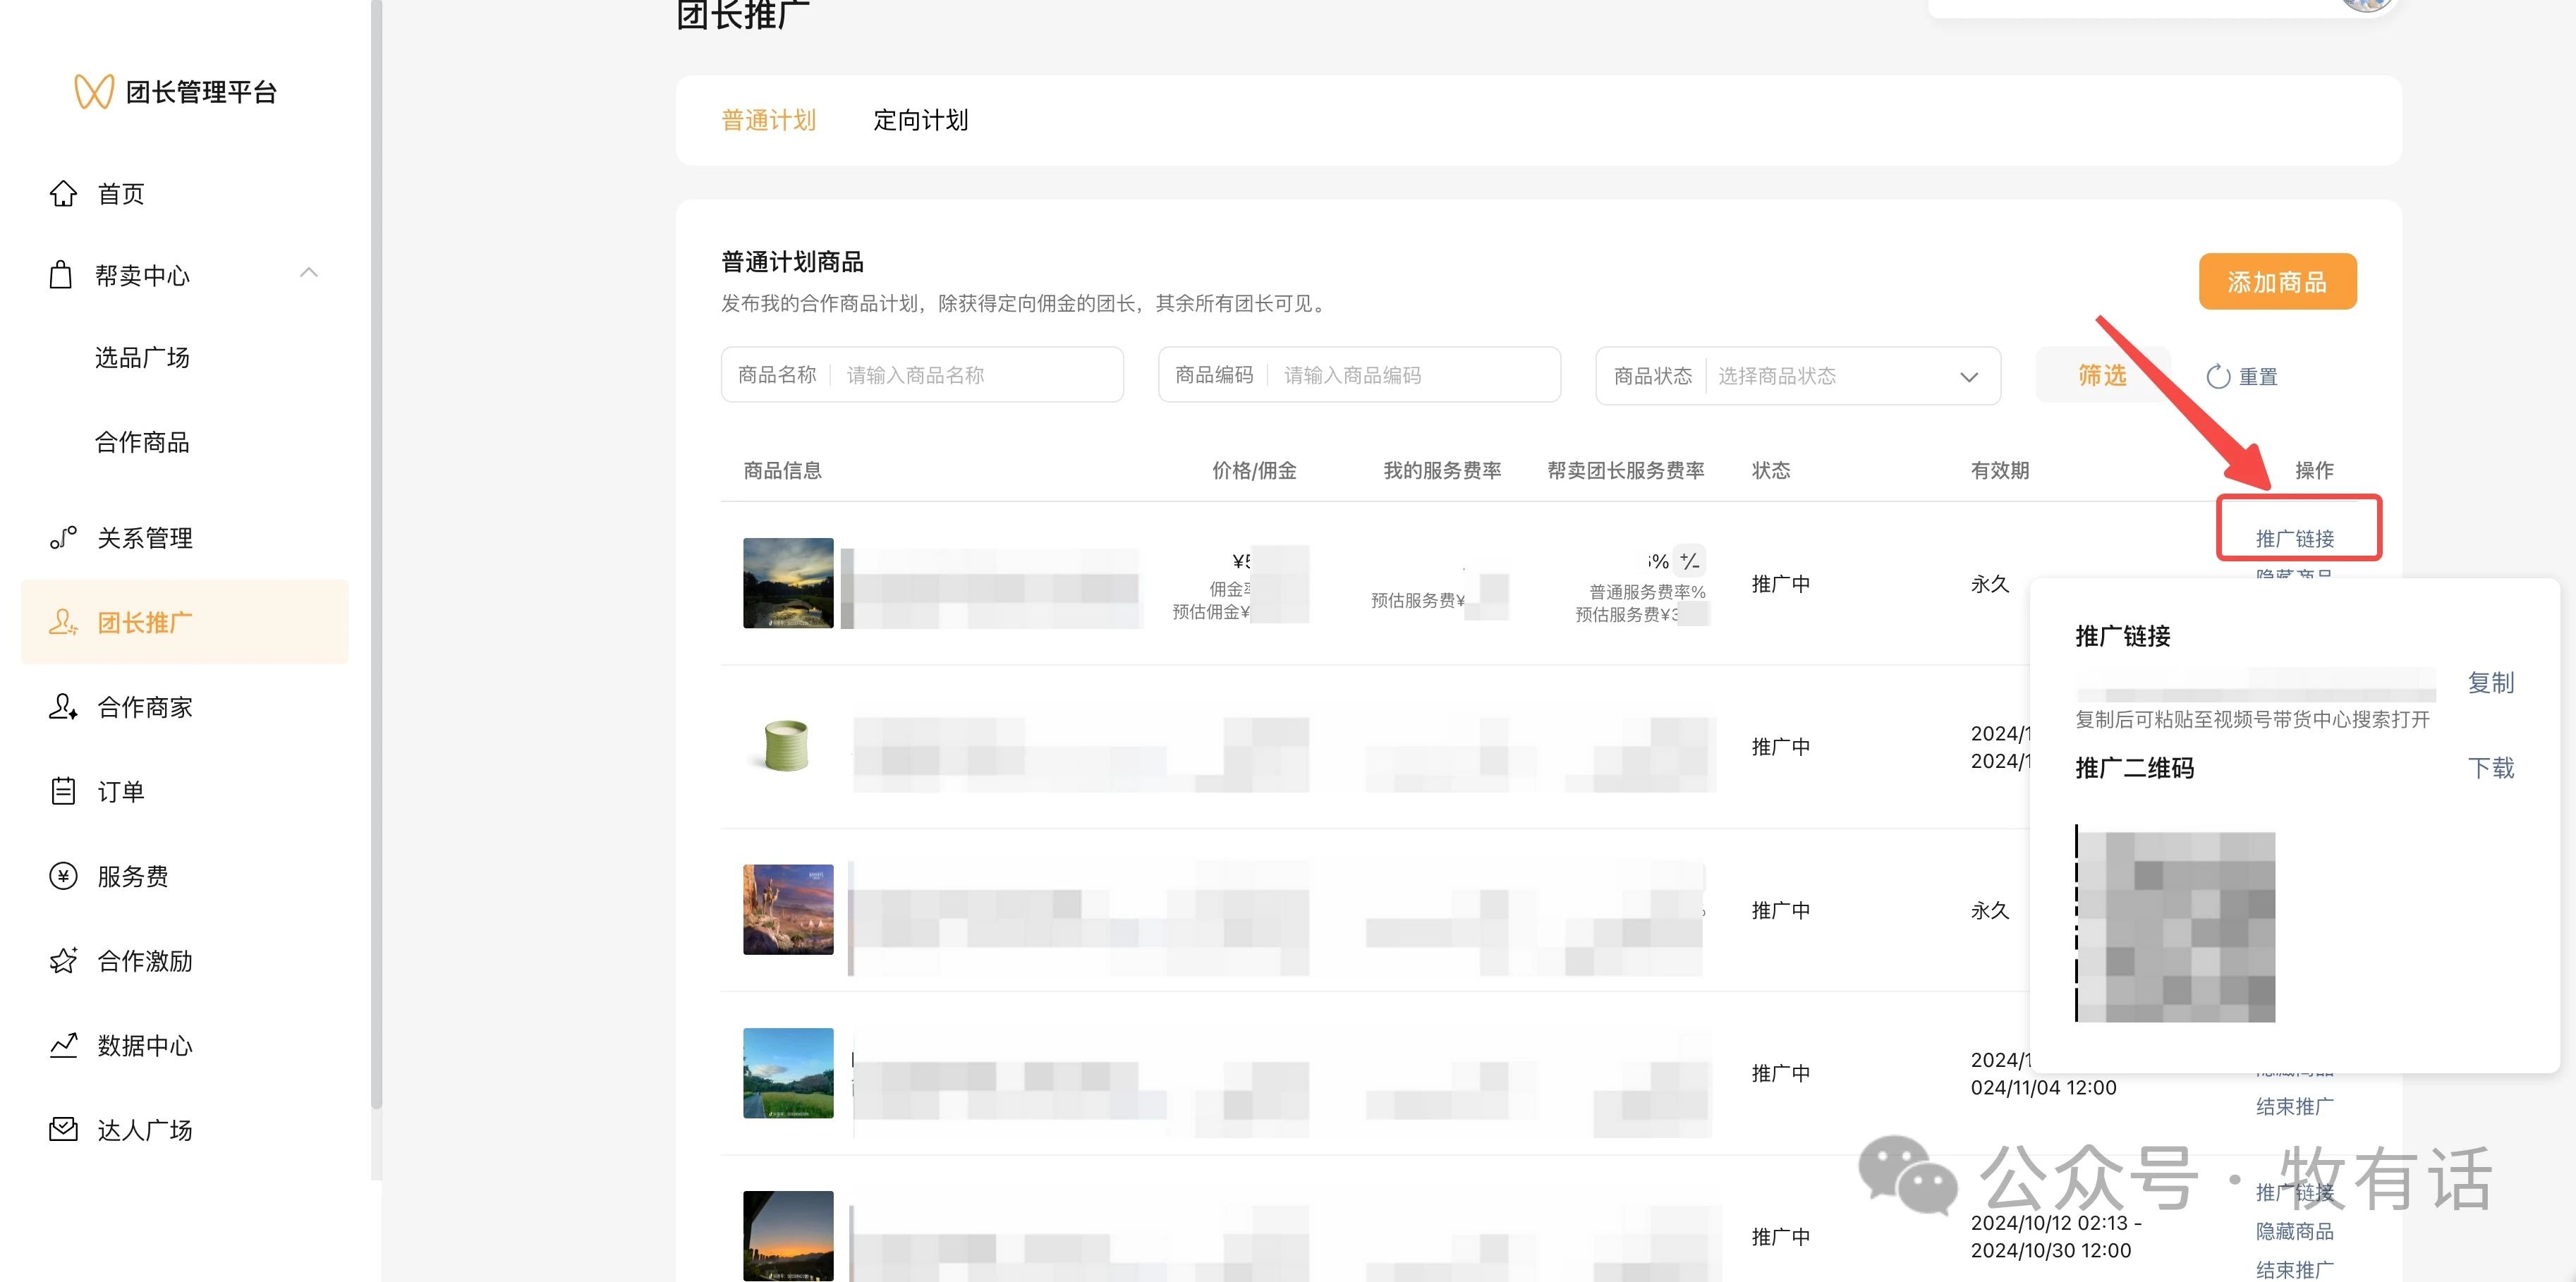Click the 订单 clipboard icon

(x=63, y=791)
